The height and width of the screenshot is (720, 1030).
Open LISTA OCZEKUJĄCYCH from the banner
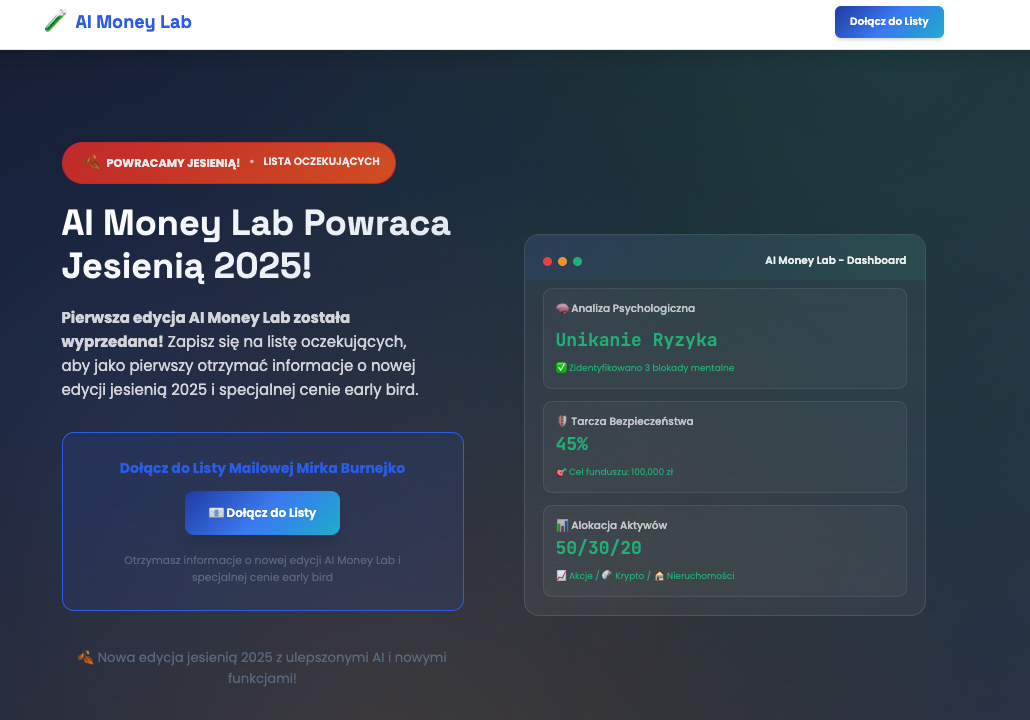[x=320, y=161]
